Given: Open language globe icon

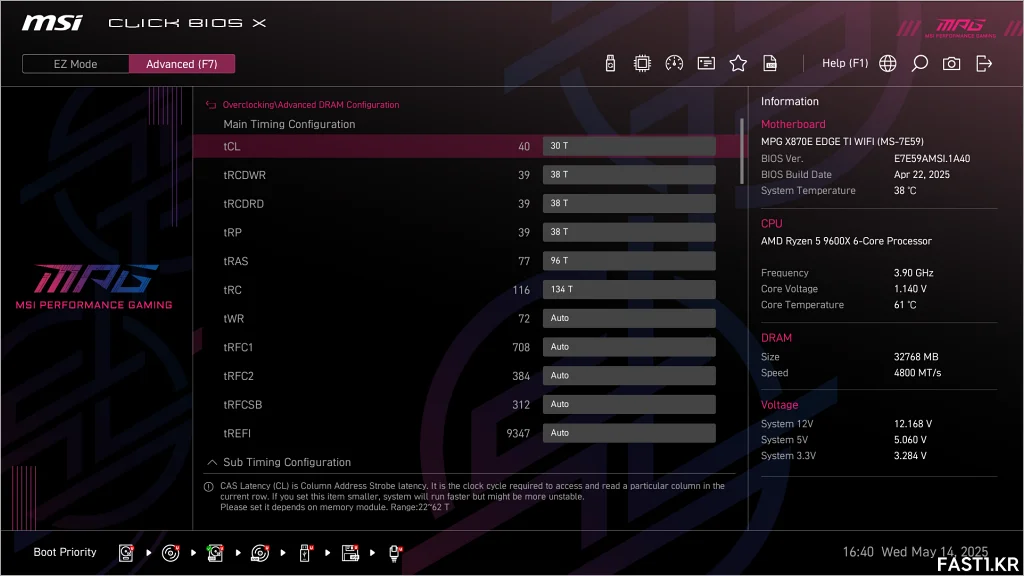Looking at the screenshot, I should pyautogui.click(x=888, y=63).
